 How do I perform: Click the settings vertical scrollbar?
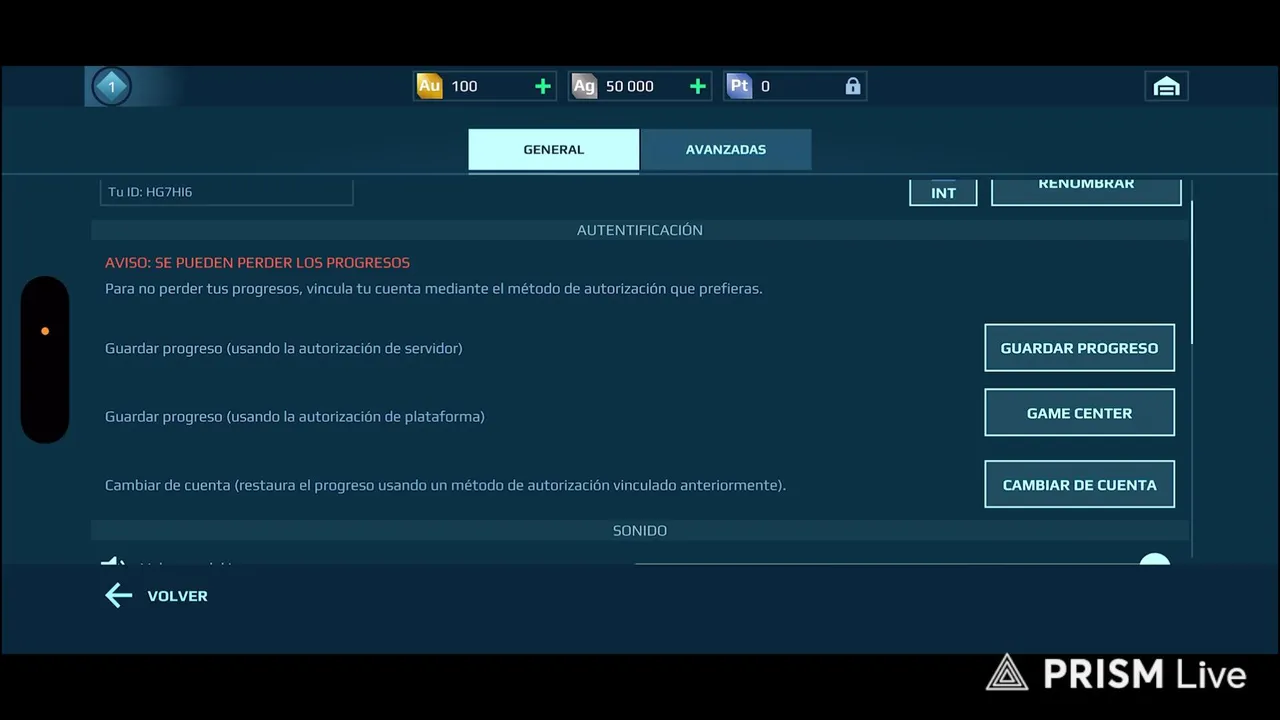pos(1193,272)
